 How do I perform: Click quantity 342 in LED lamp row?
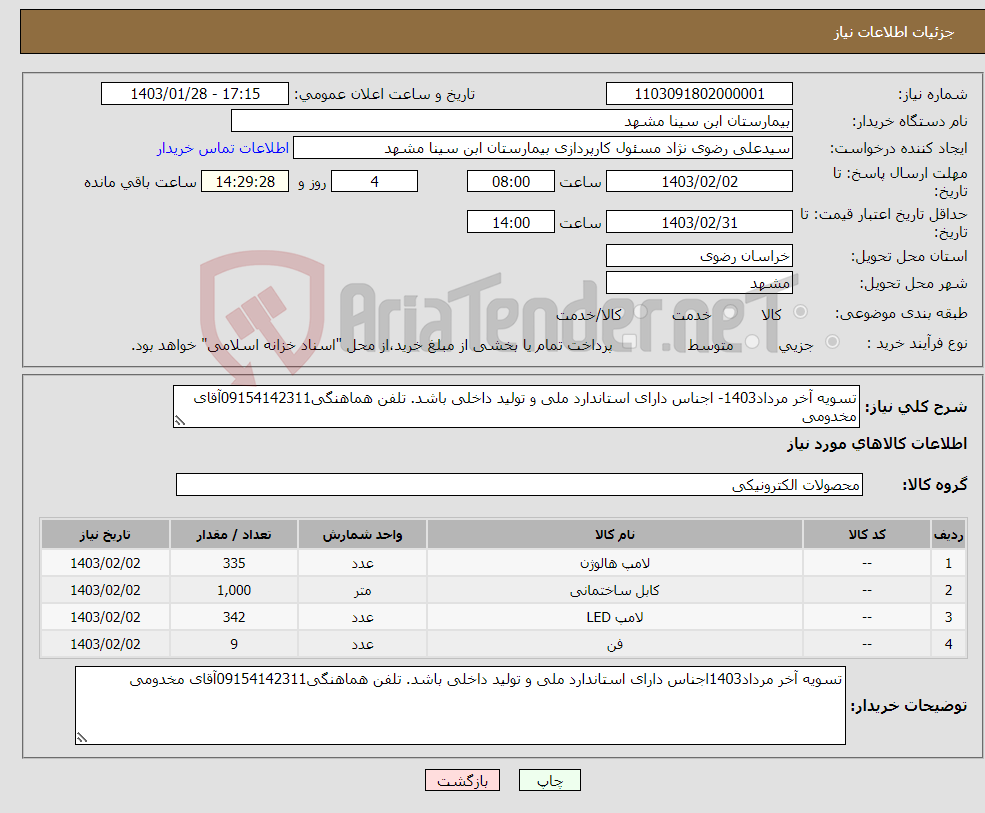point(234,617)
